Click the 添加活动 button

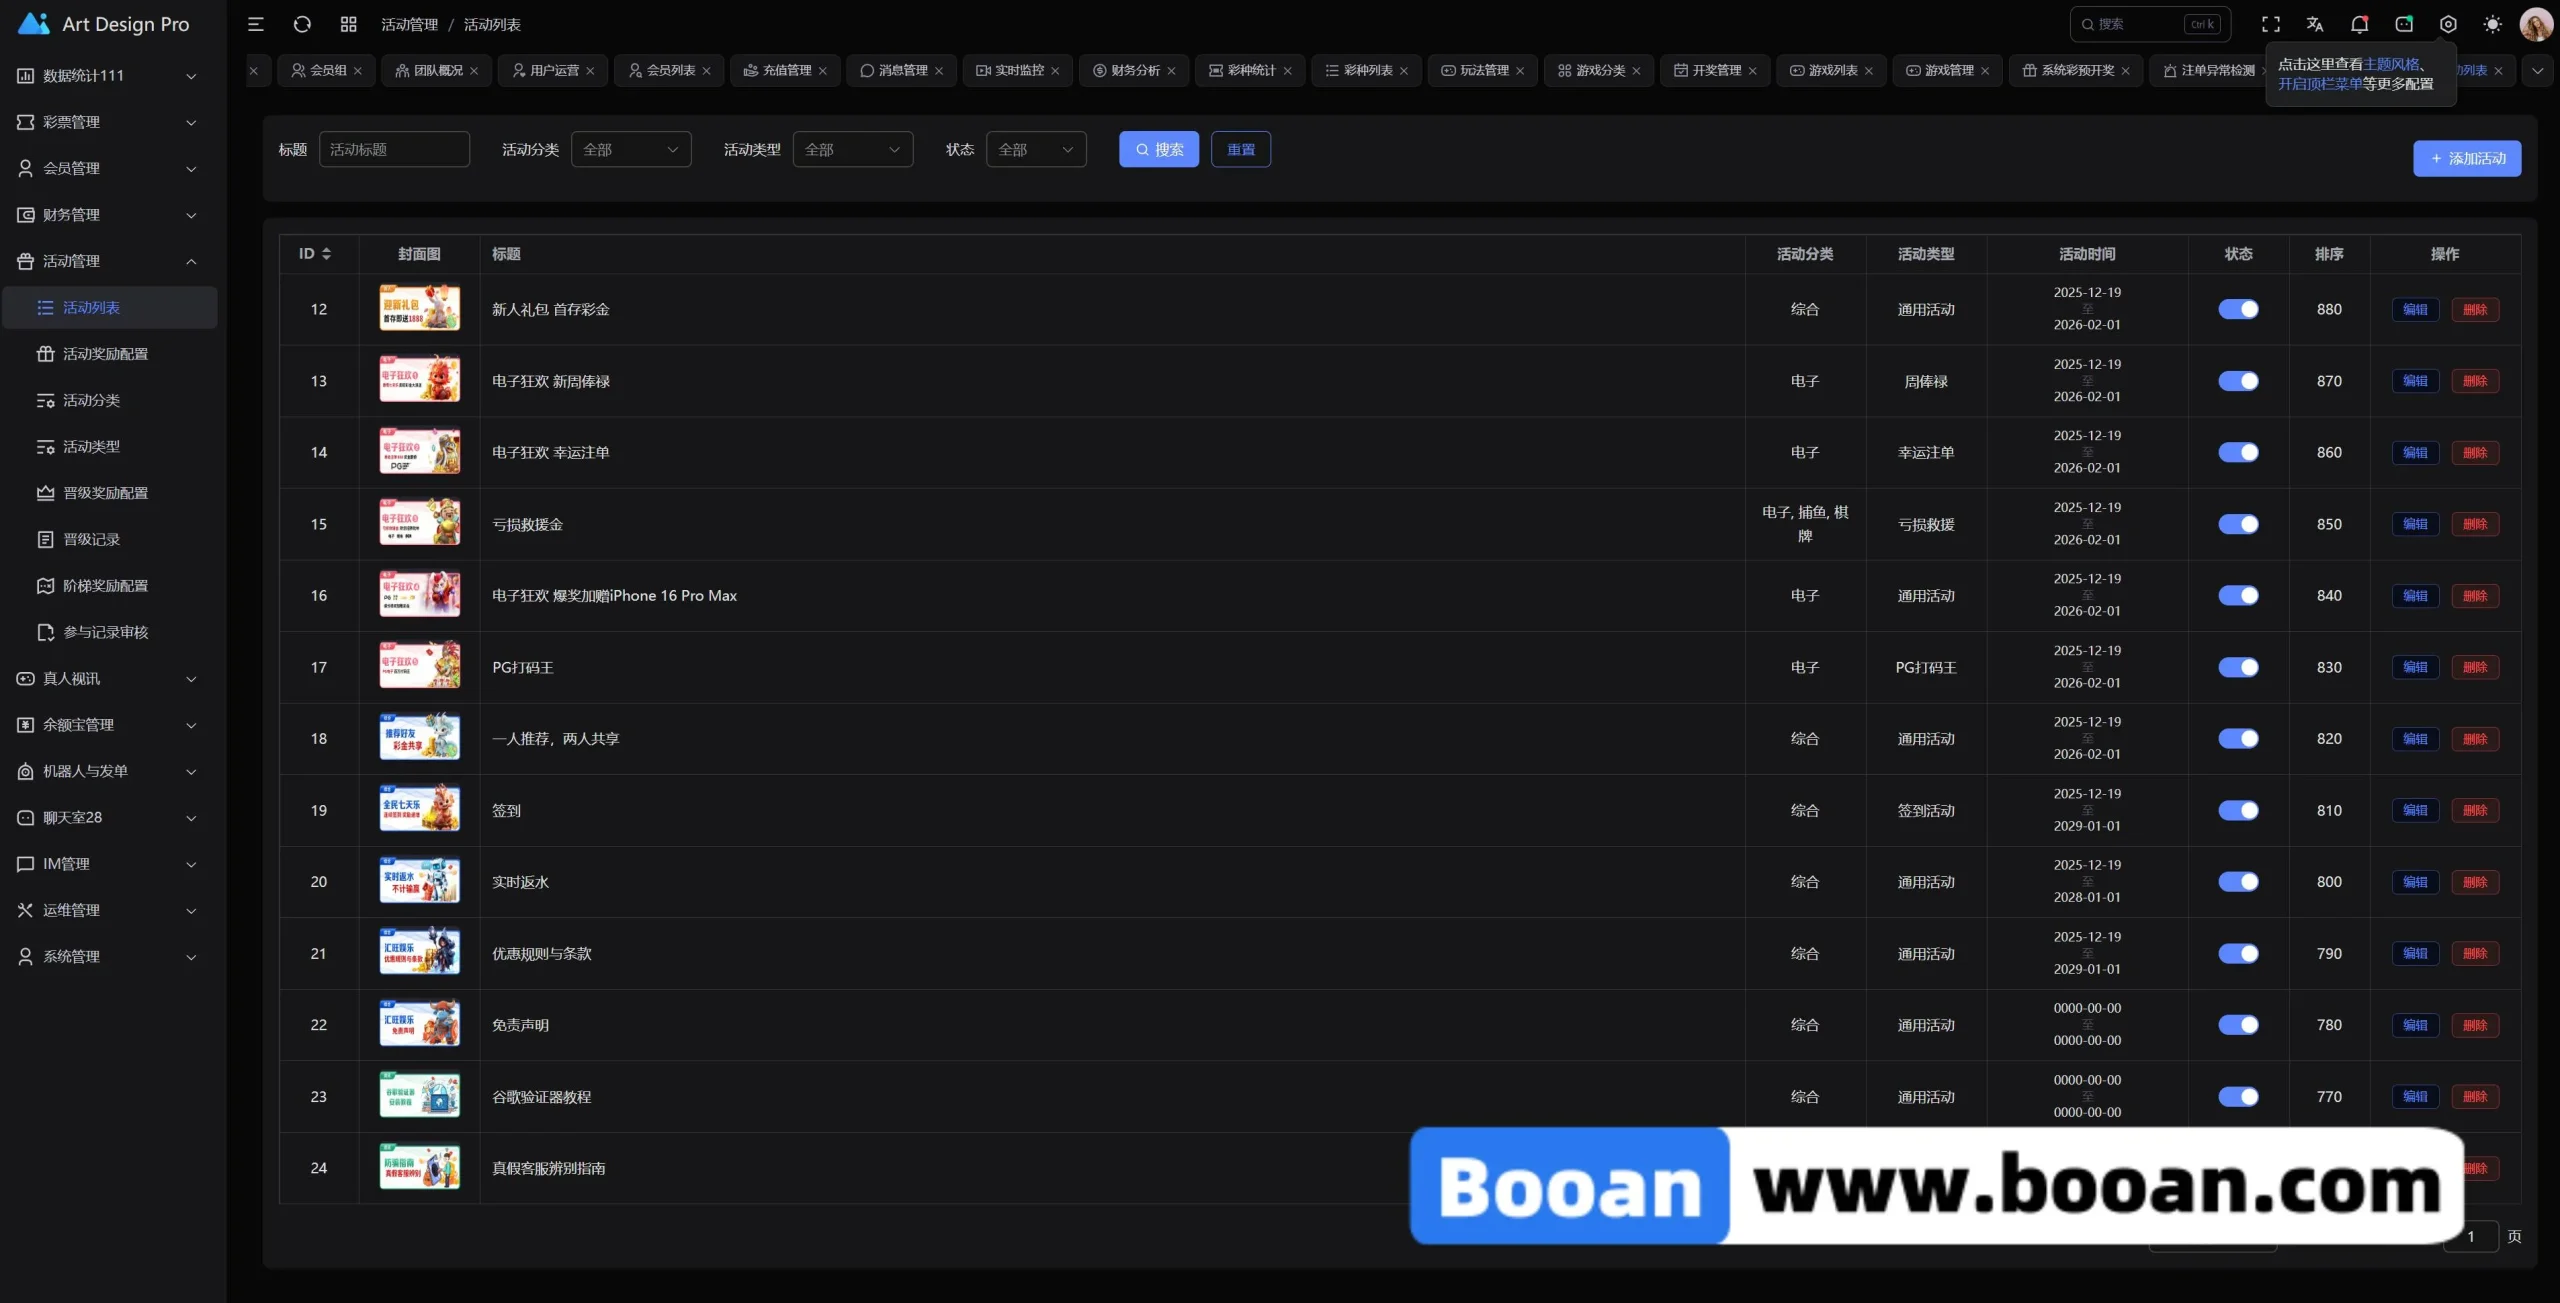coord(2466,159)
